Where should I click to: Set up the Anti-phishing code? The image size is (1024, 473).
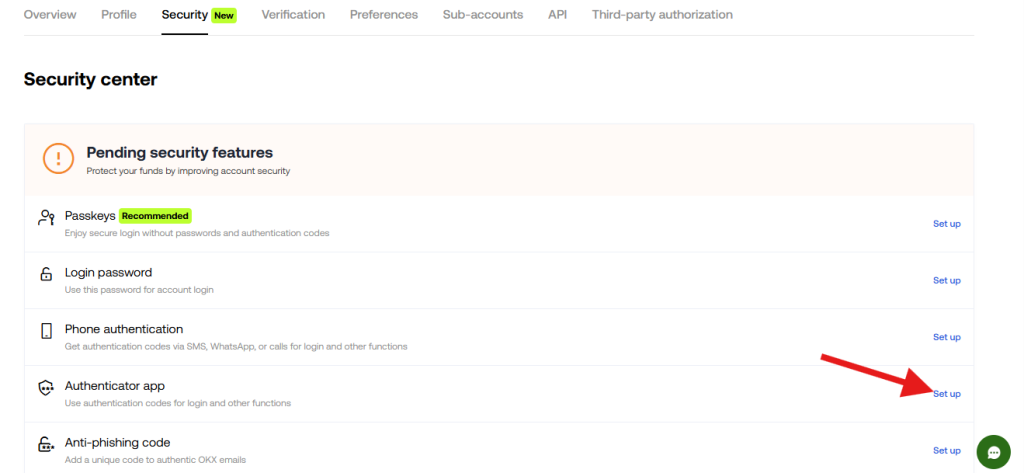pos(946,451)
